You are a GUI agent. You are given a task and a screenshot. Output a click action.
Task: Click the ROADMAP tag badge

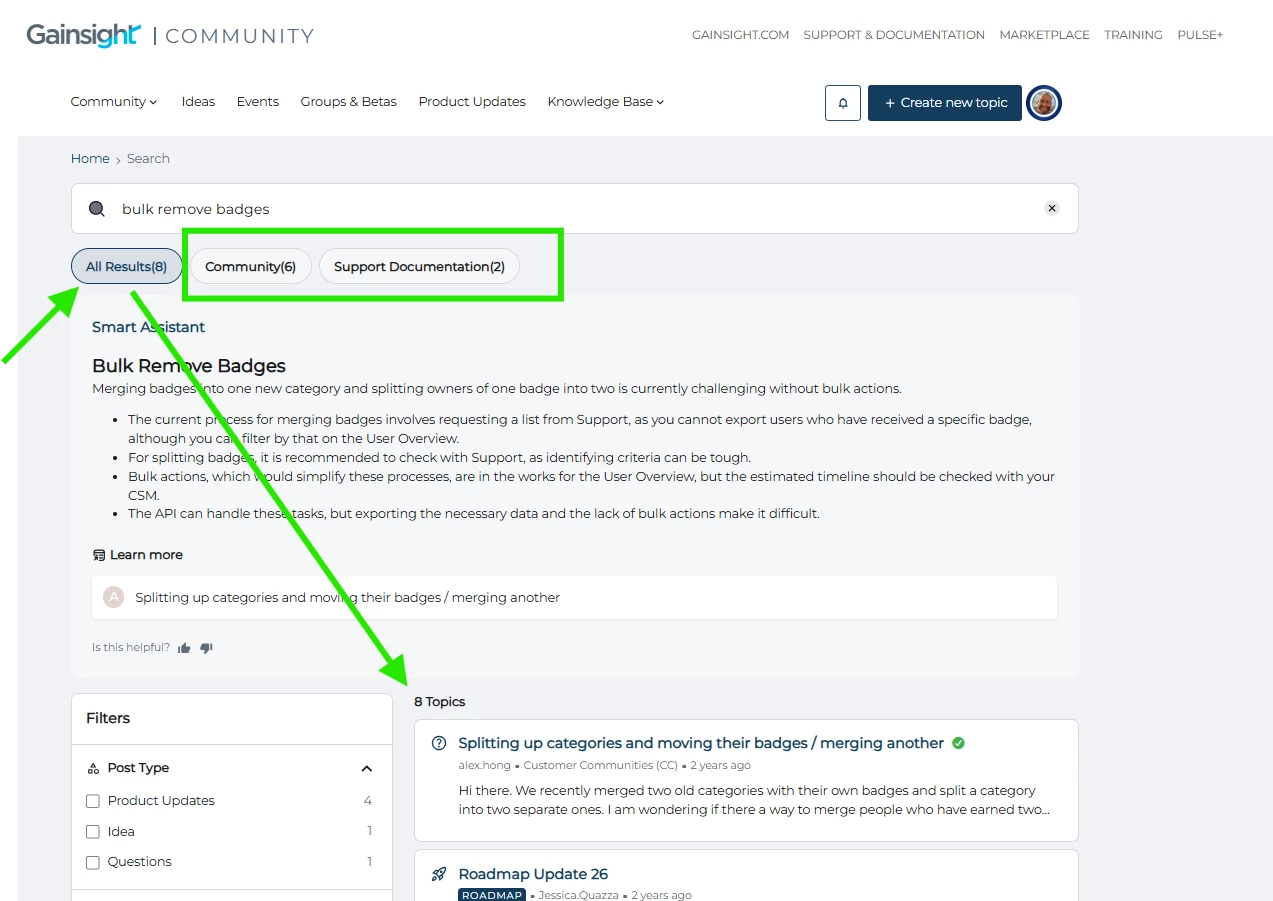point(492,896)
